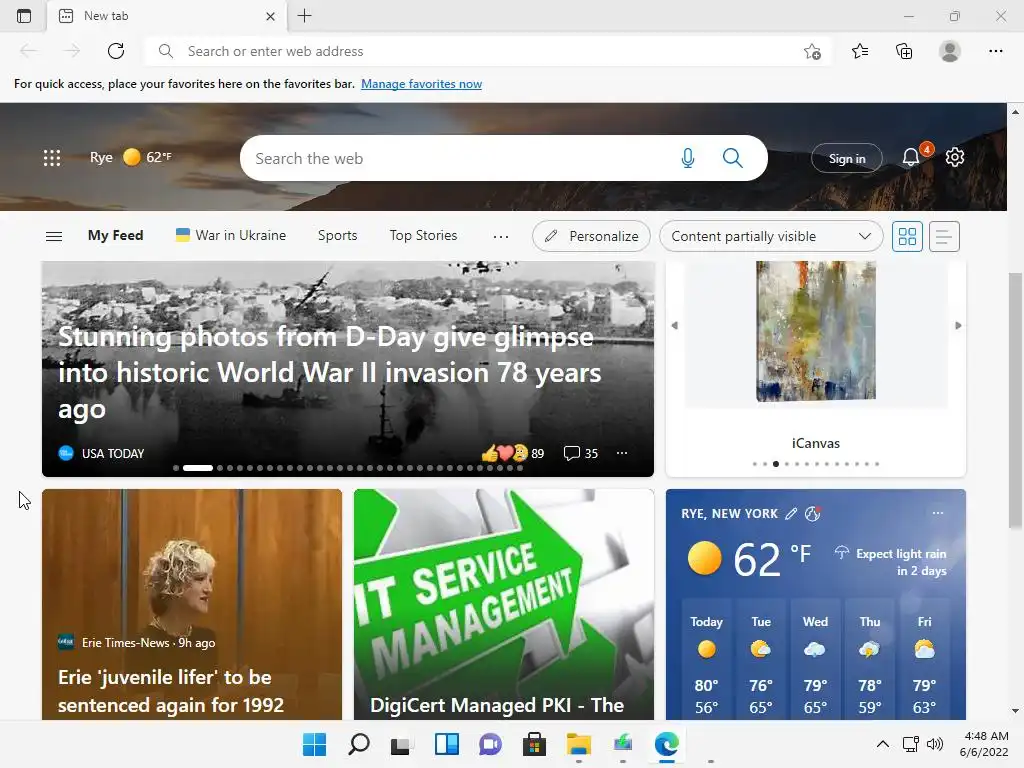The image size is (1024, 768).
Task: Open File Explorer from taskbar
Action: point(579,744)
